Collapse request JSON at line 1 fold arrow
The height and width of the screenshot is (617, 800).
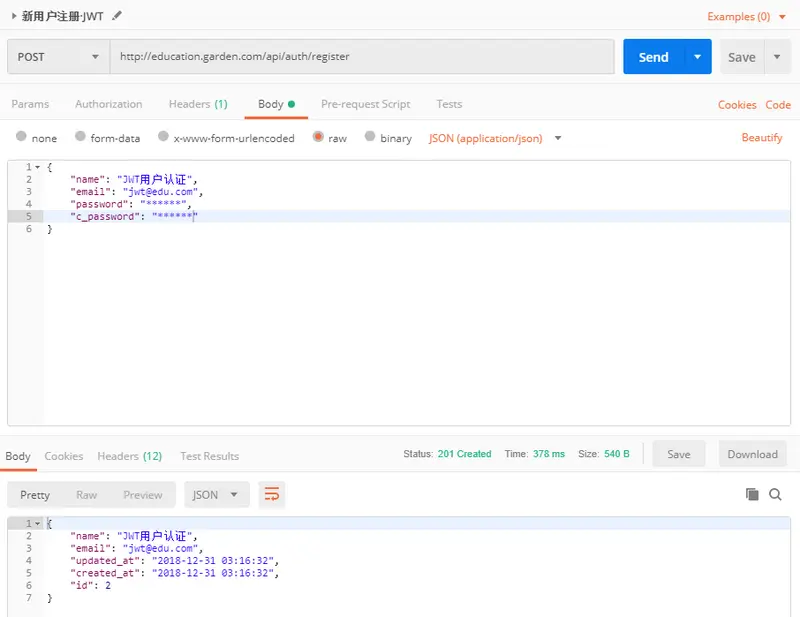coord(37,167)
